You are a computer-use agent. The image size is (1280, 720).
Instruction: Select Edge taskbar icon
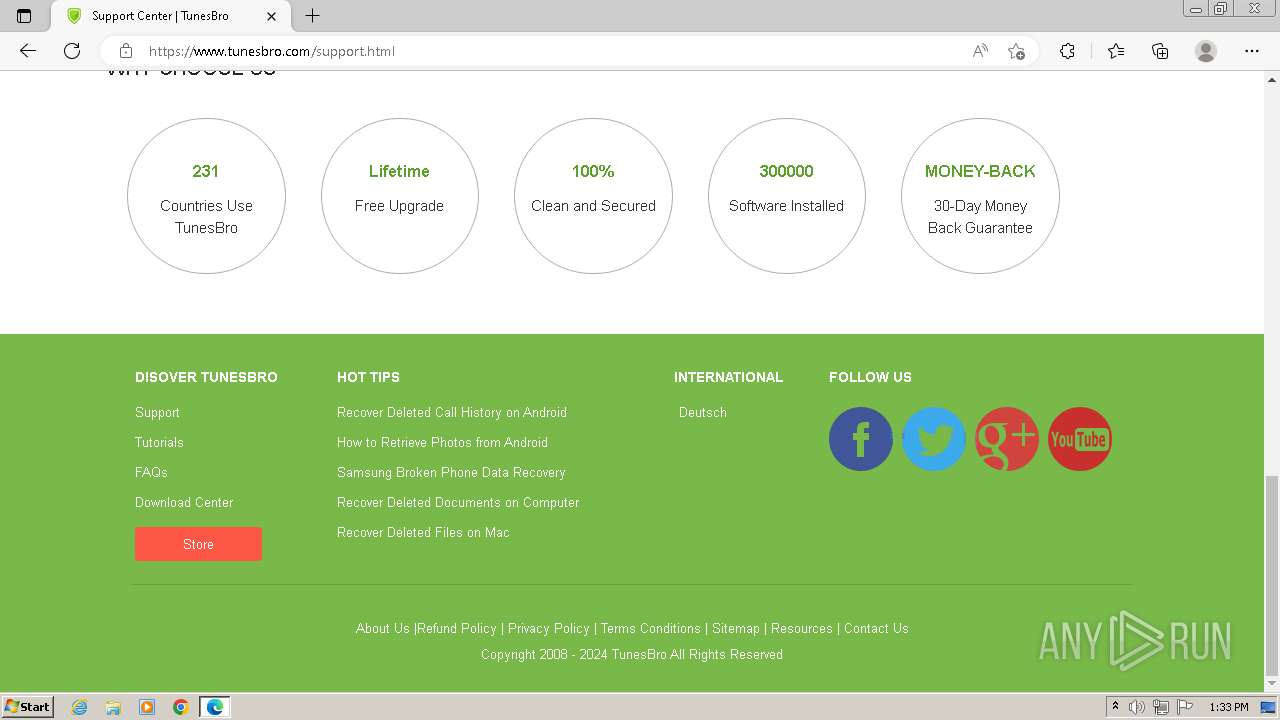tap(215, 707)
